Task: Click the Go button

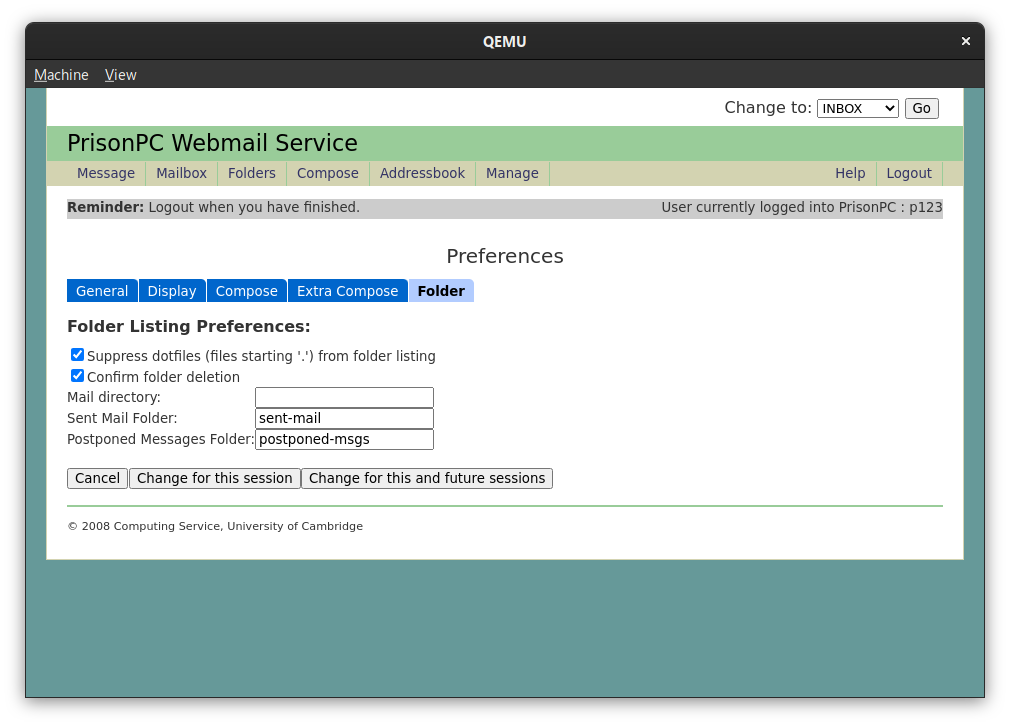Action: point(921,108)
